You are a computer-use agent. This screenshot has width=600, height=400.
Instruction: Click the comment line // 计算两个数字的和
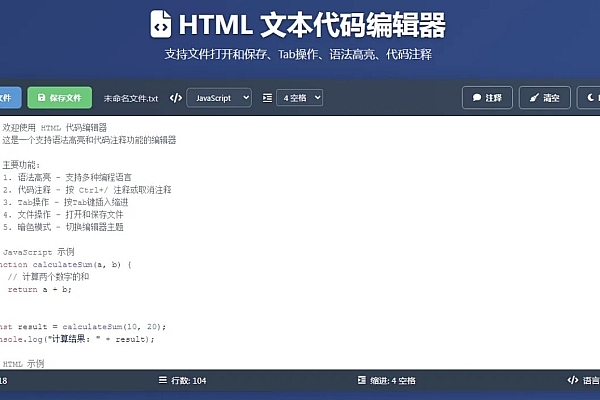point(48,277)
